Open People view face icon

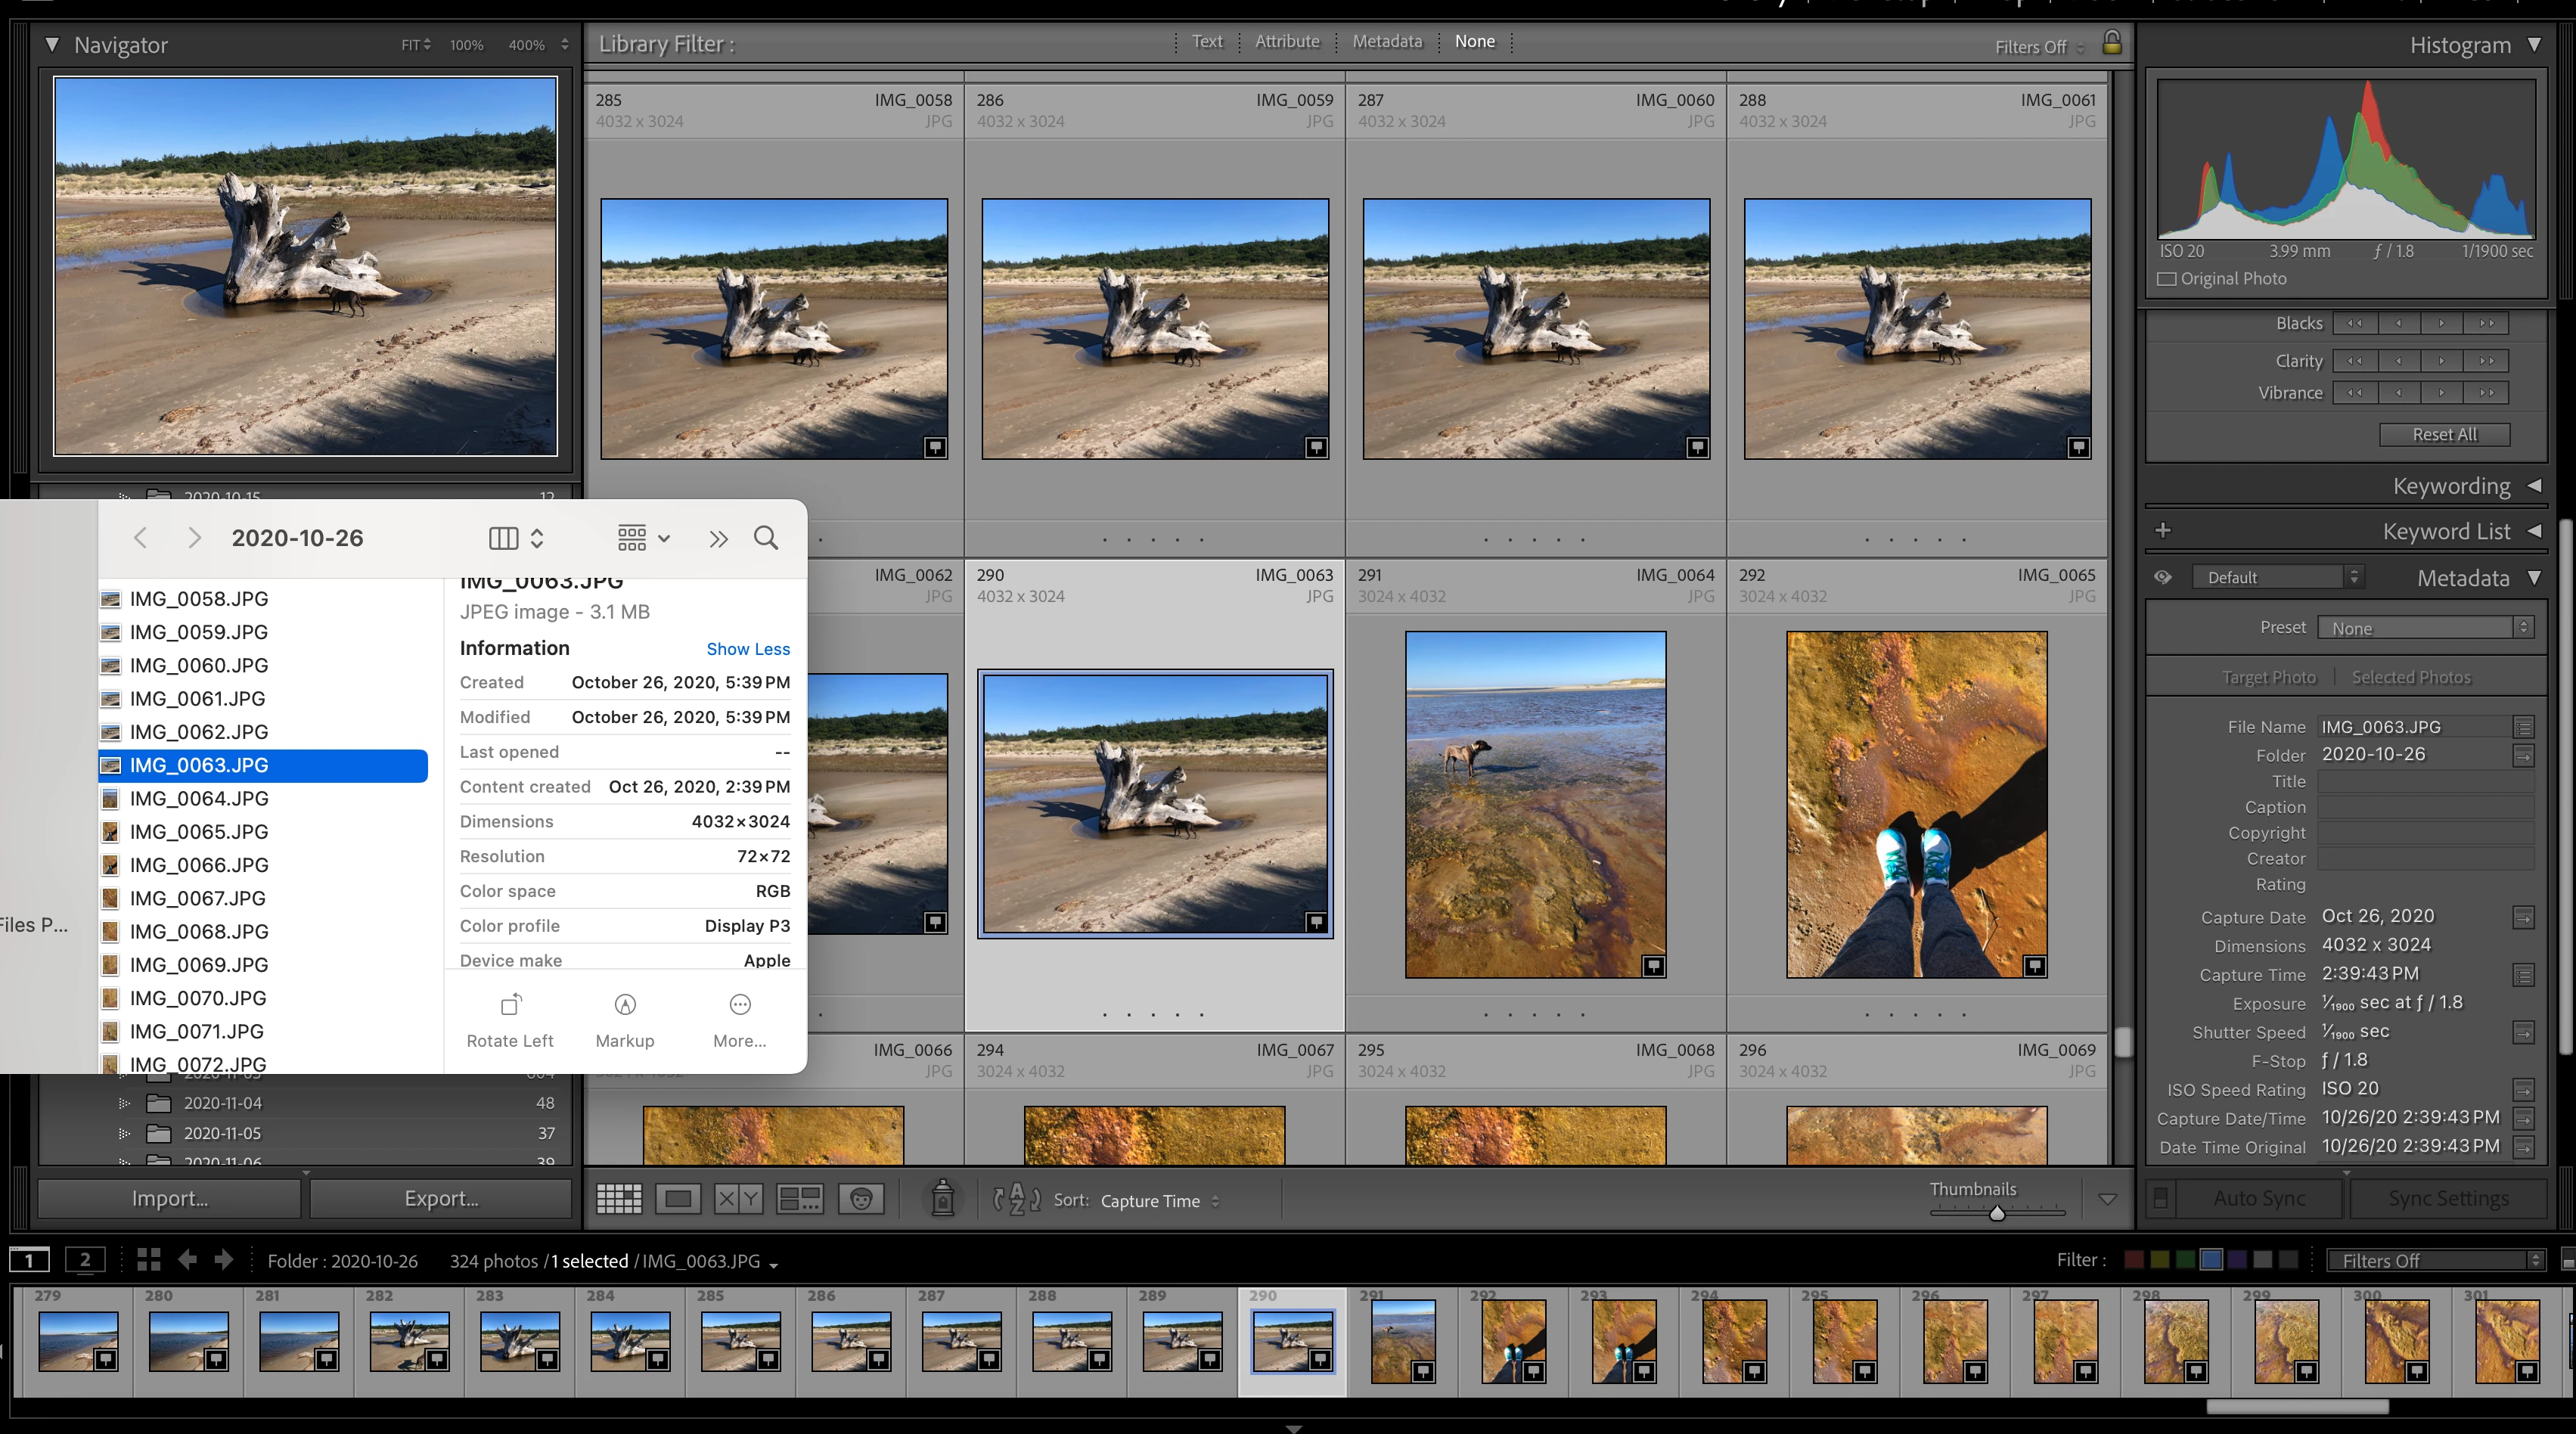(861, 1198)
